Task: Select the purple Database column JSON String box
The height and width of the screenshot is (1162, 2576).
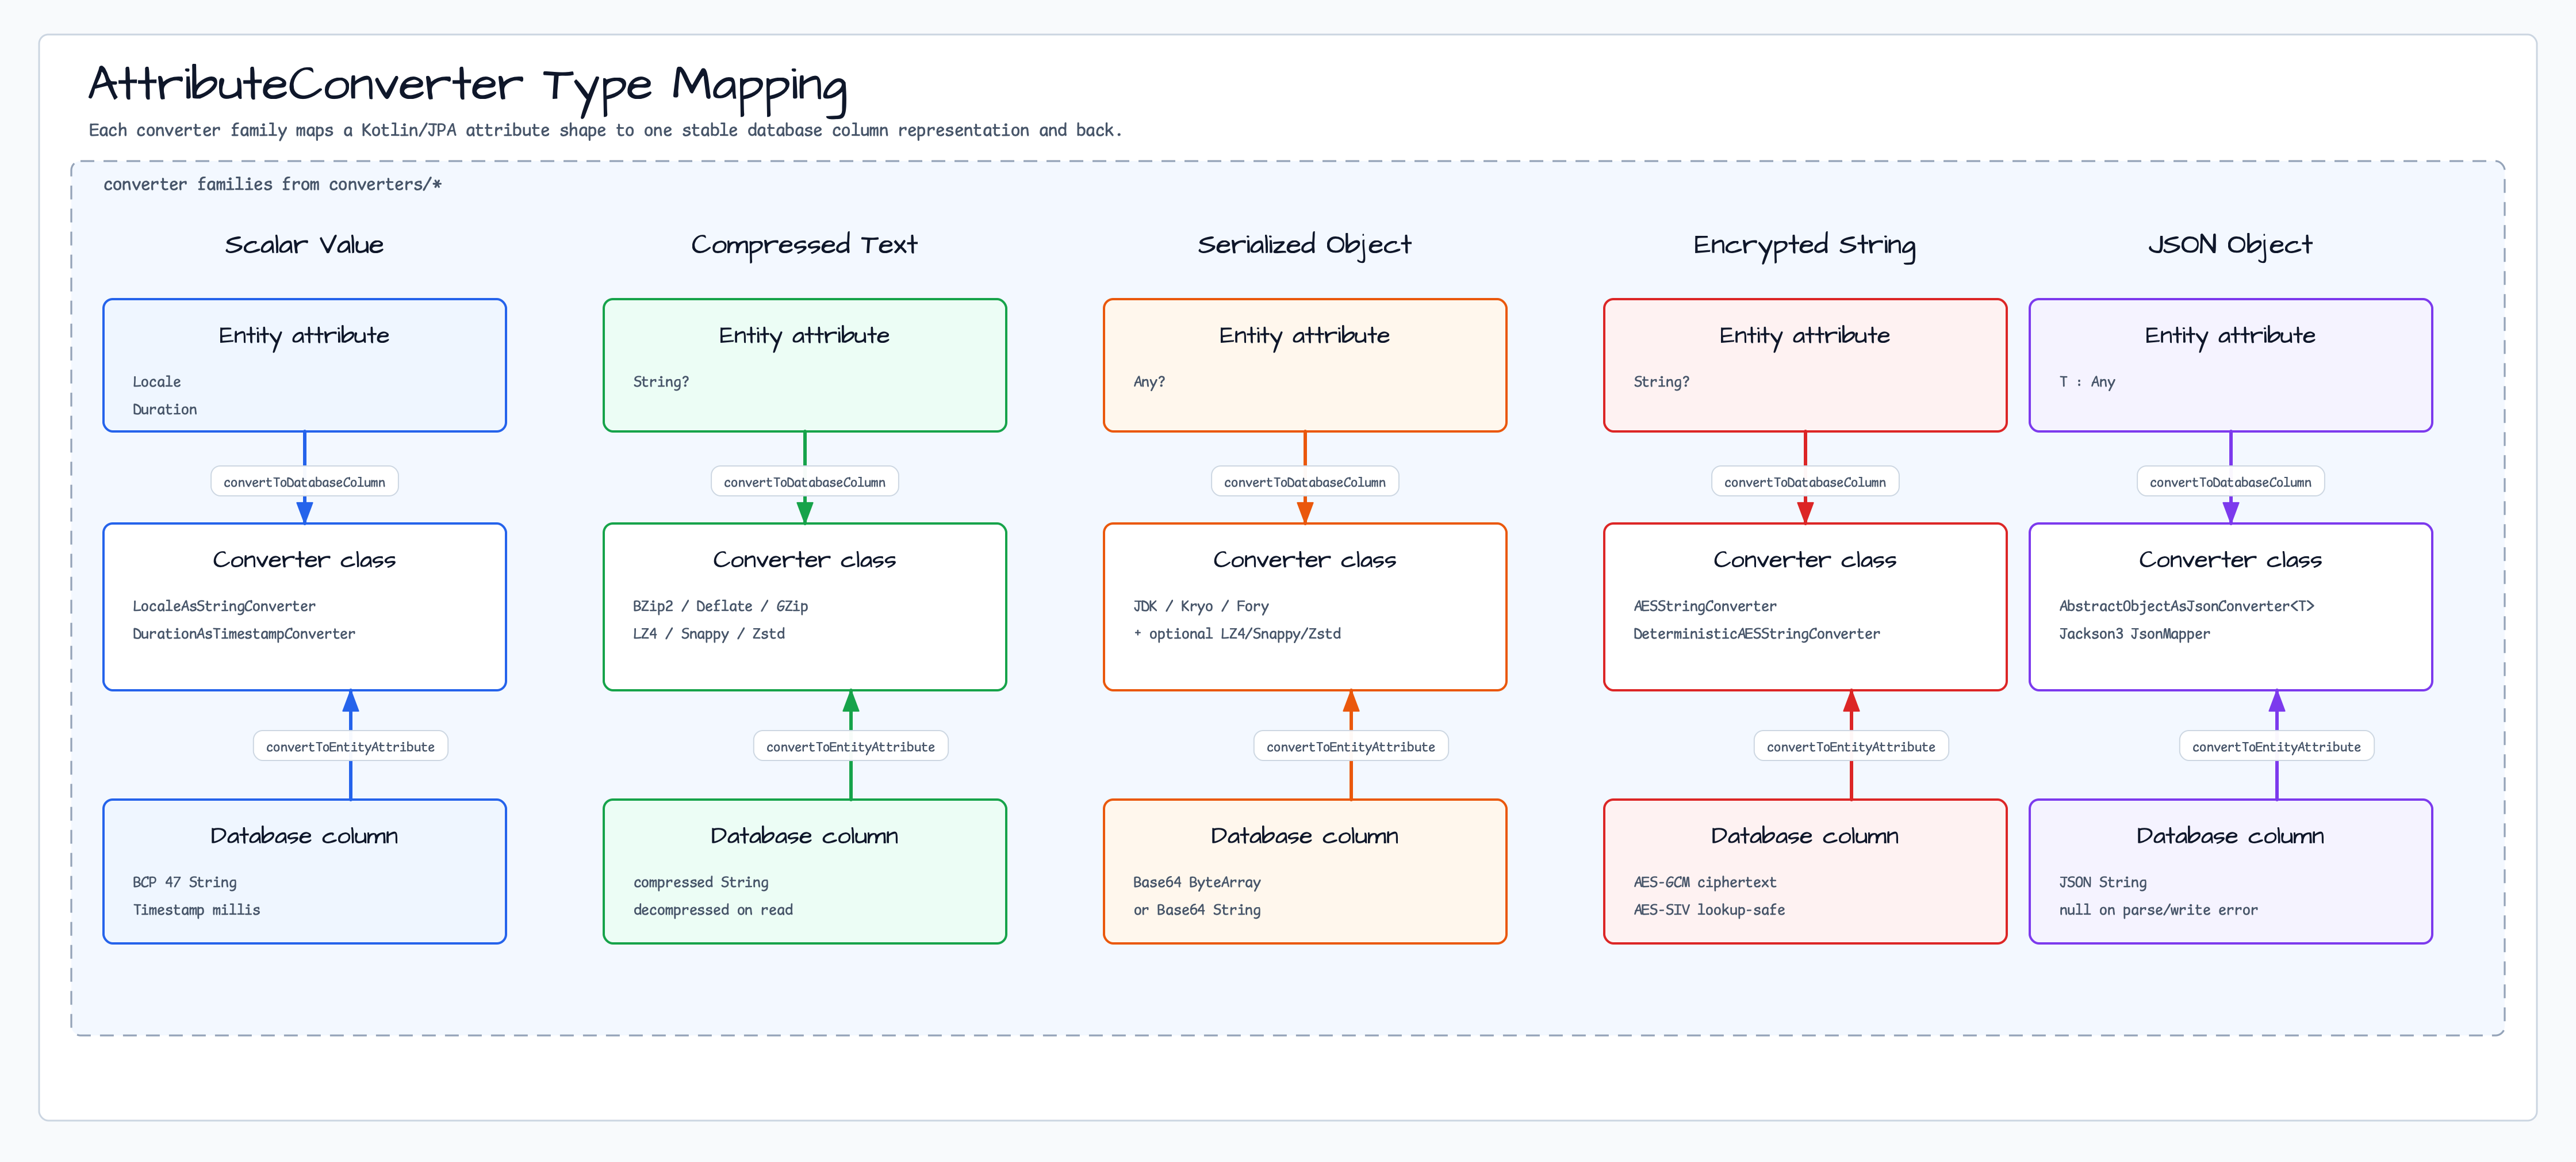Action: click(2230, 871)
